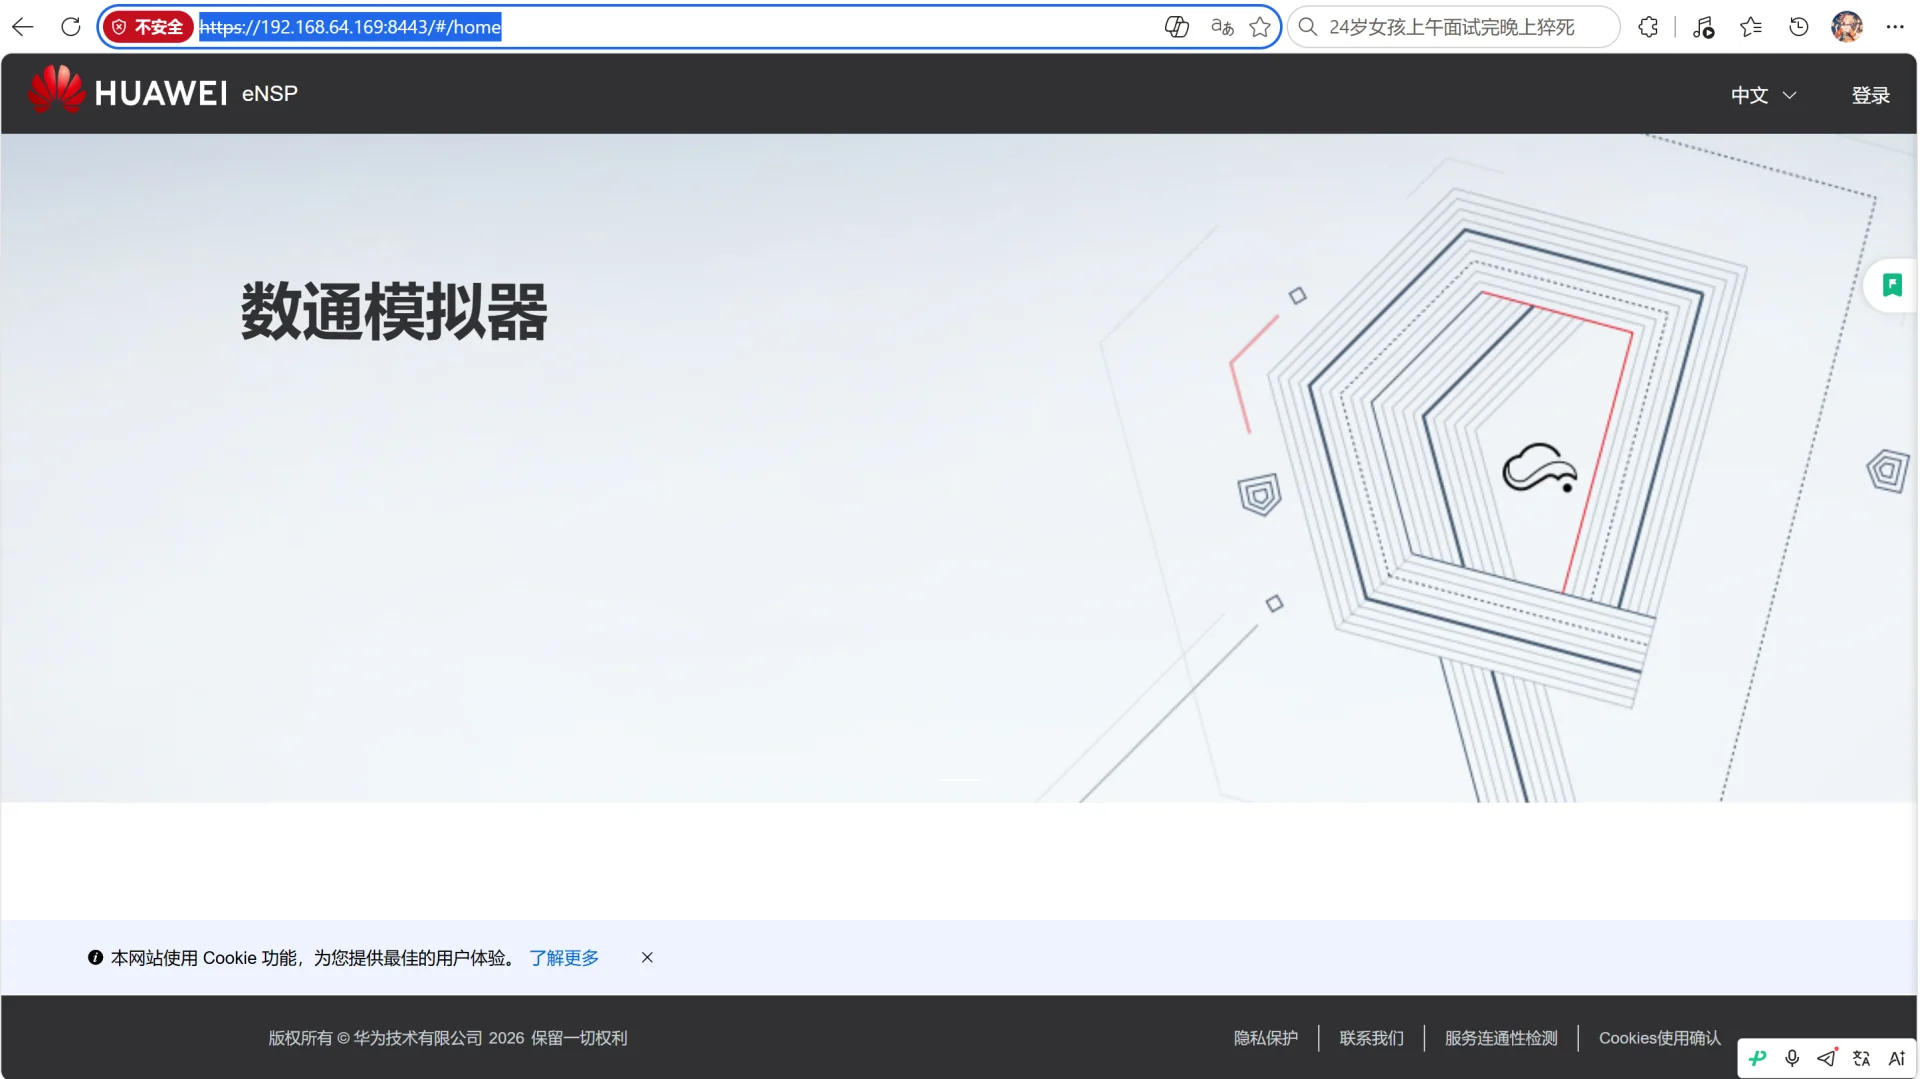Click the 版权所有 copyright text

[448, 1038]
